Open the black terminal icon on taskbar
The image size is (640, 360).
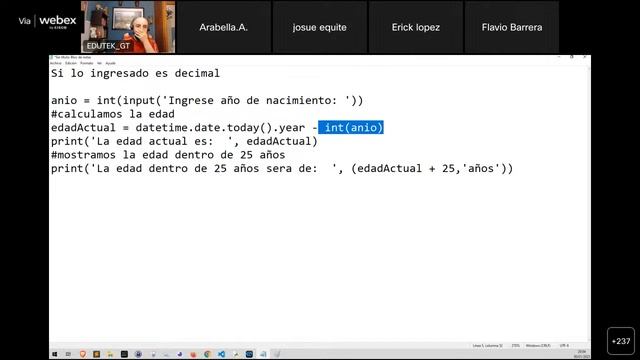124,354
